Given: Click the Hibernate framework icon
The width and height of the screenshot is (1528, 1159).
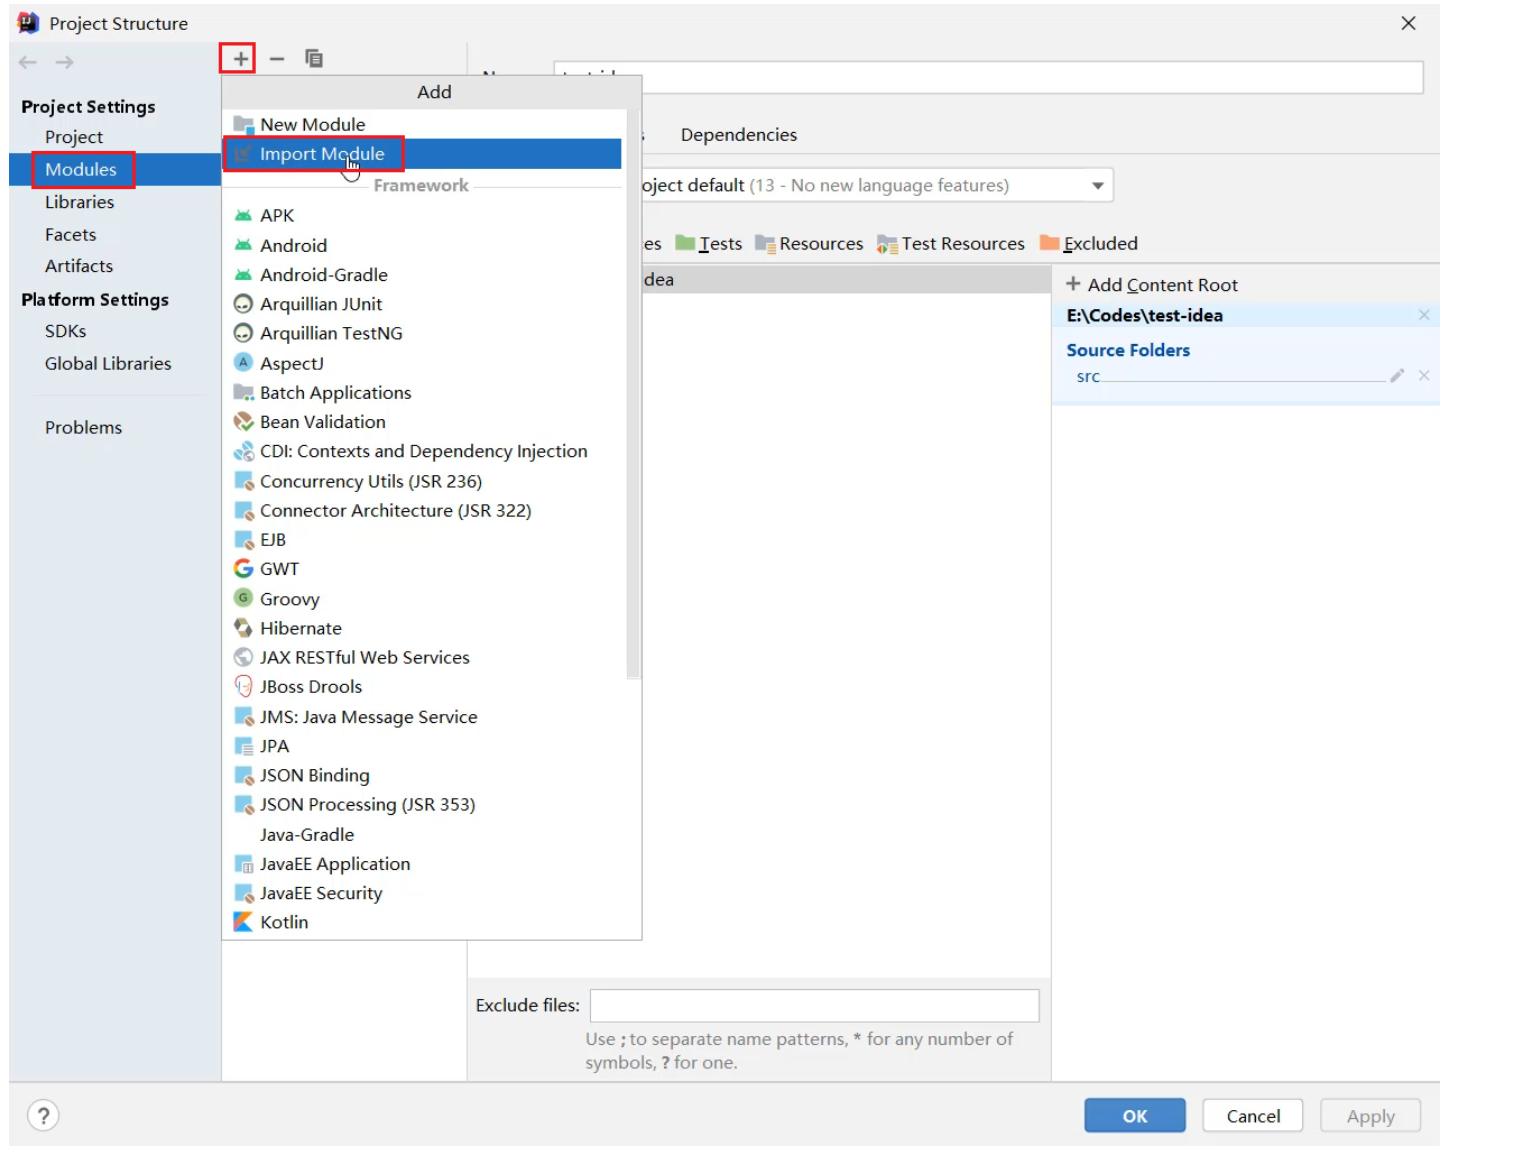Looking at the screenshot, I should (x=243, y=628).
